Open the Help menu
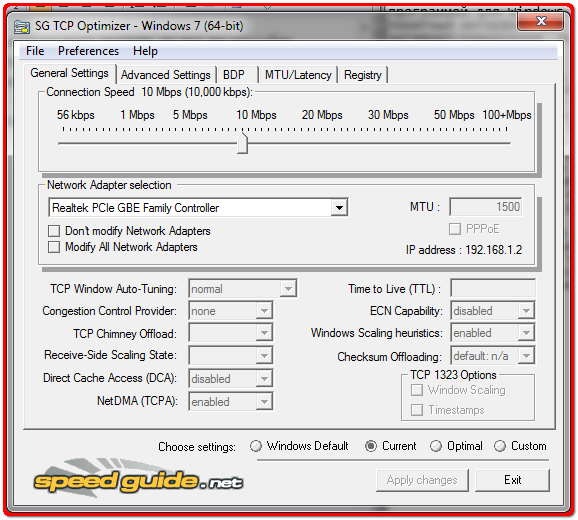The width and height of the screenshot is (578, 520). tap(145, 51)
